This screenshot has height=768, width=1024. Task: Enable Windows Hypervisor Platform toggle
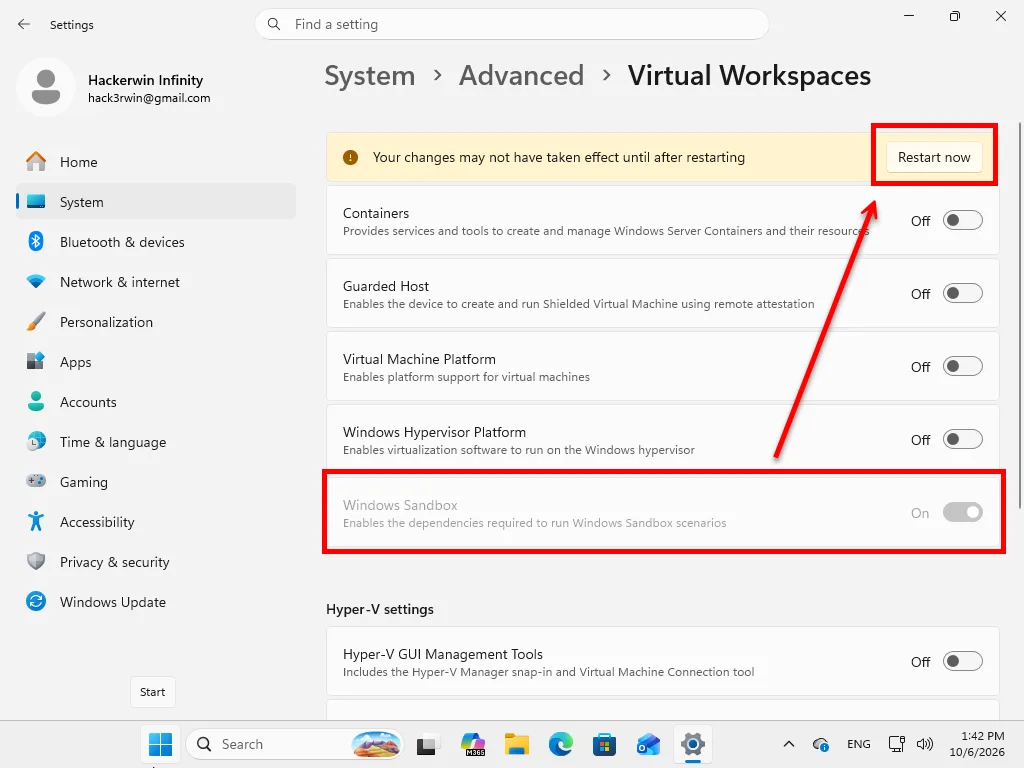coord(963,440)
